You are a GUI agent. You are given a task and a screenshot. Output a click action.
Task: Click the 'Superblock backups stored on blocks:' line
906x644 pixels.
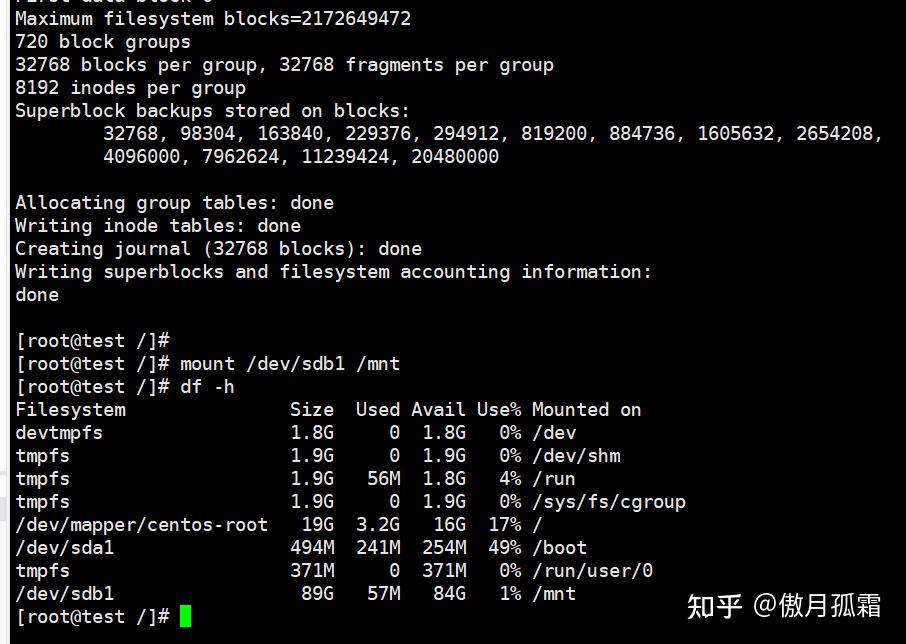213,110
